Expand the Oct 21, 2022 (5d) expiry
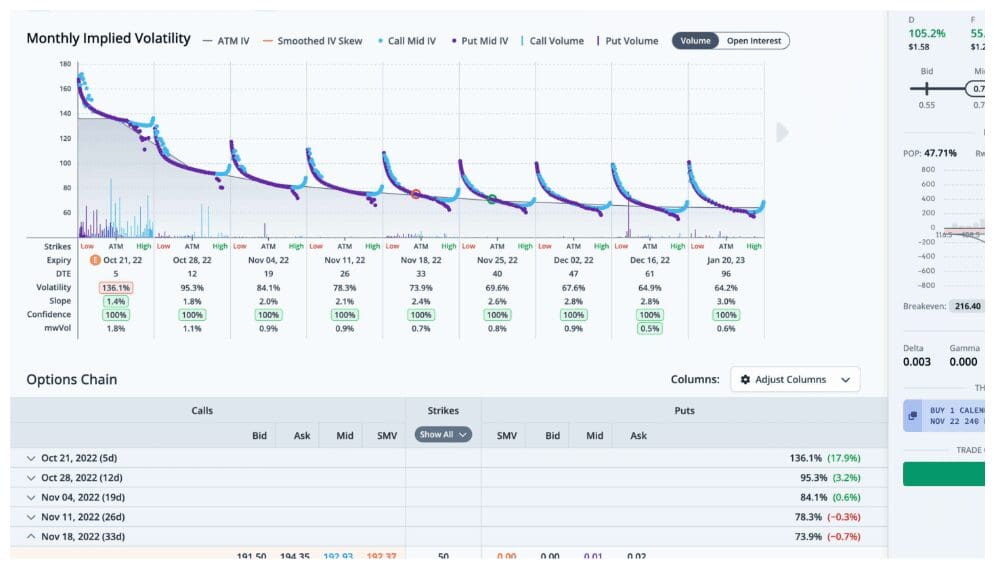 [x=30, y=458]
